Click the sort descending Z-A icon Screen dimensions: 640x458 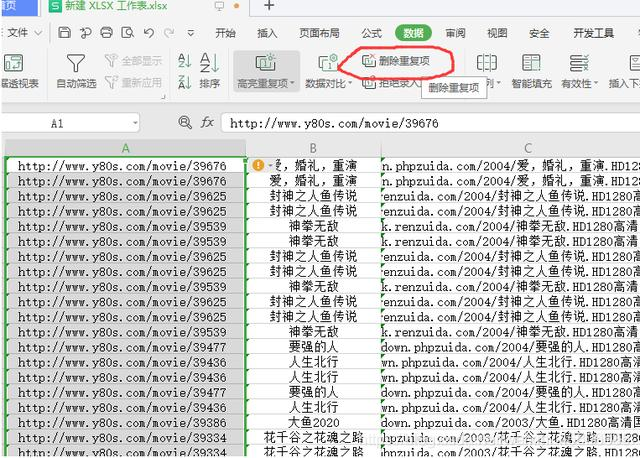pyautogui.click(x=184, y=82)
